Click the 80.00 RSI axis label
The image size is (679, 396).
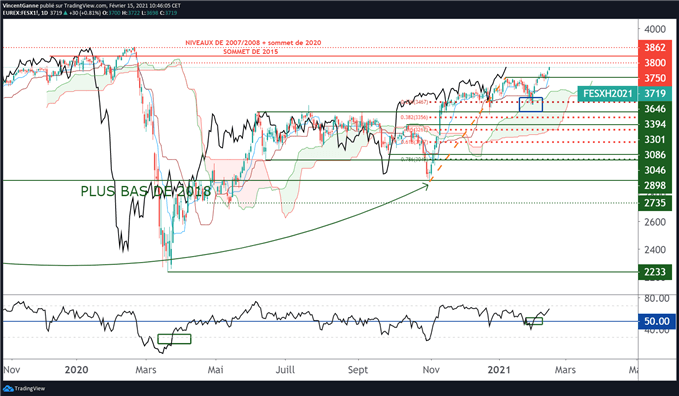(656, 298)
